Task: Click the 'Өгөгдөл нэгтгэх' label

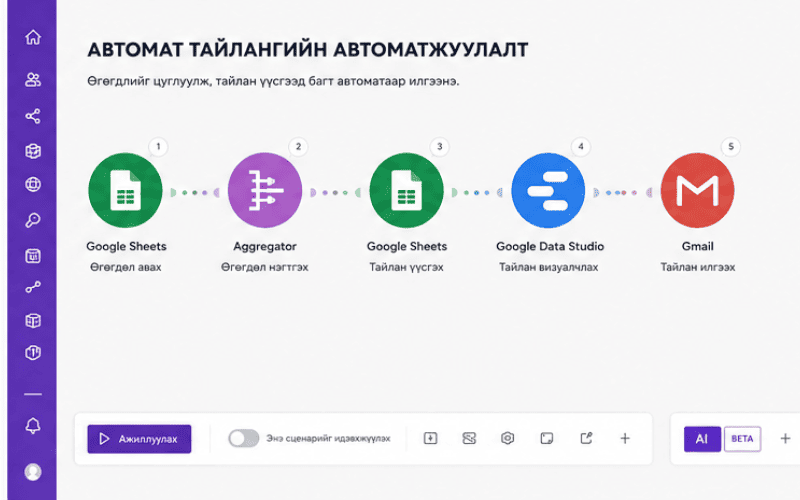Action: tap(265, 267)
